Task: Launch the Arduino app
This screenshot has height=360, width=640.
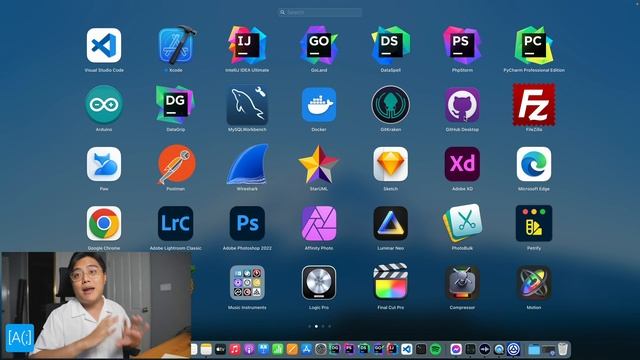Action: 104,104
